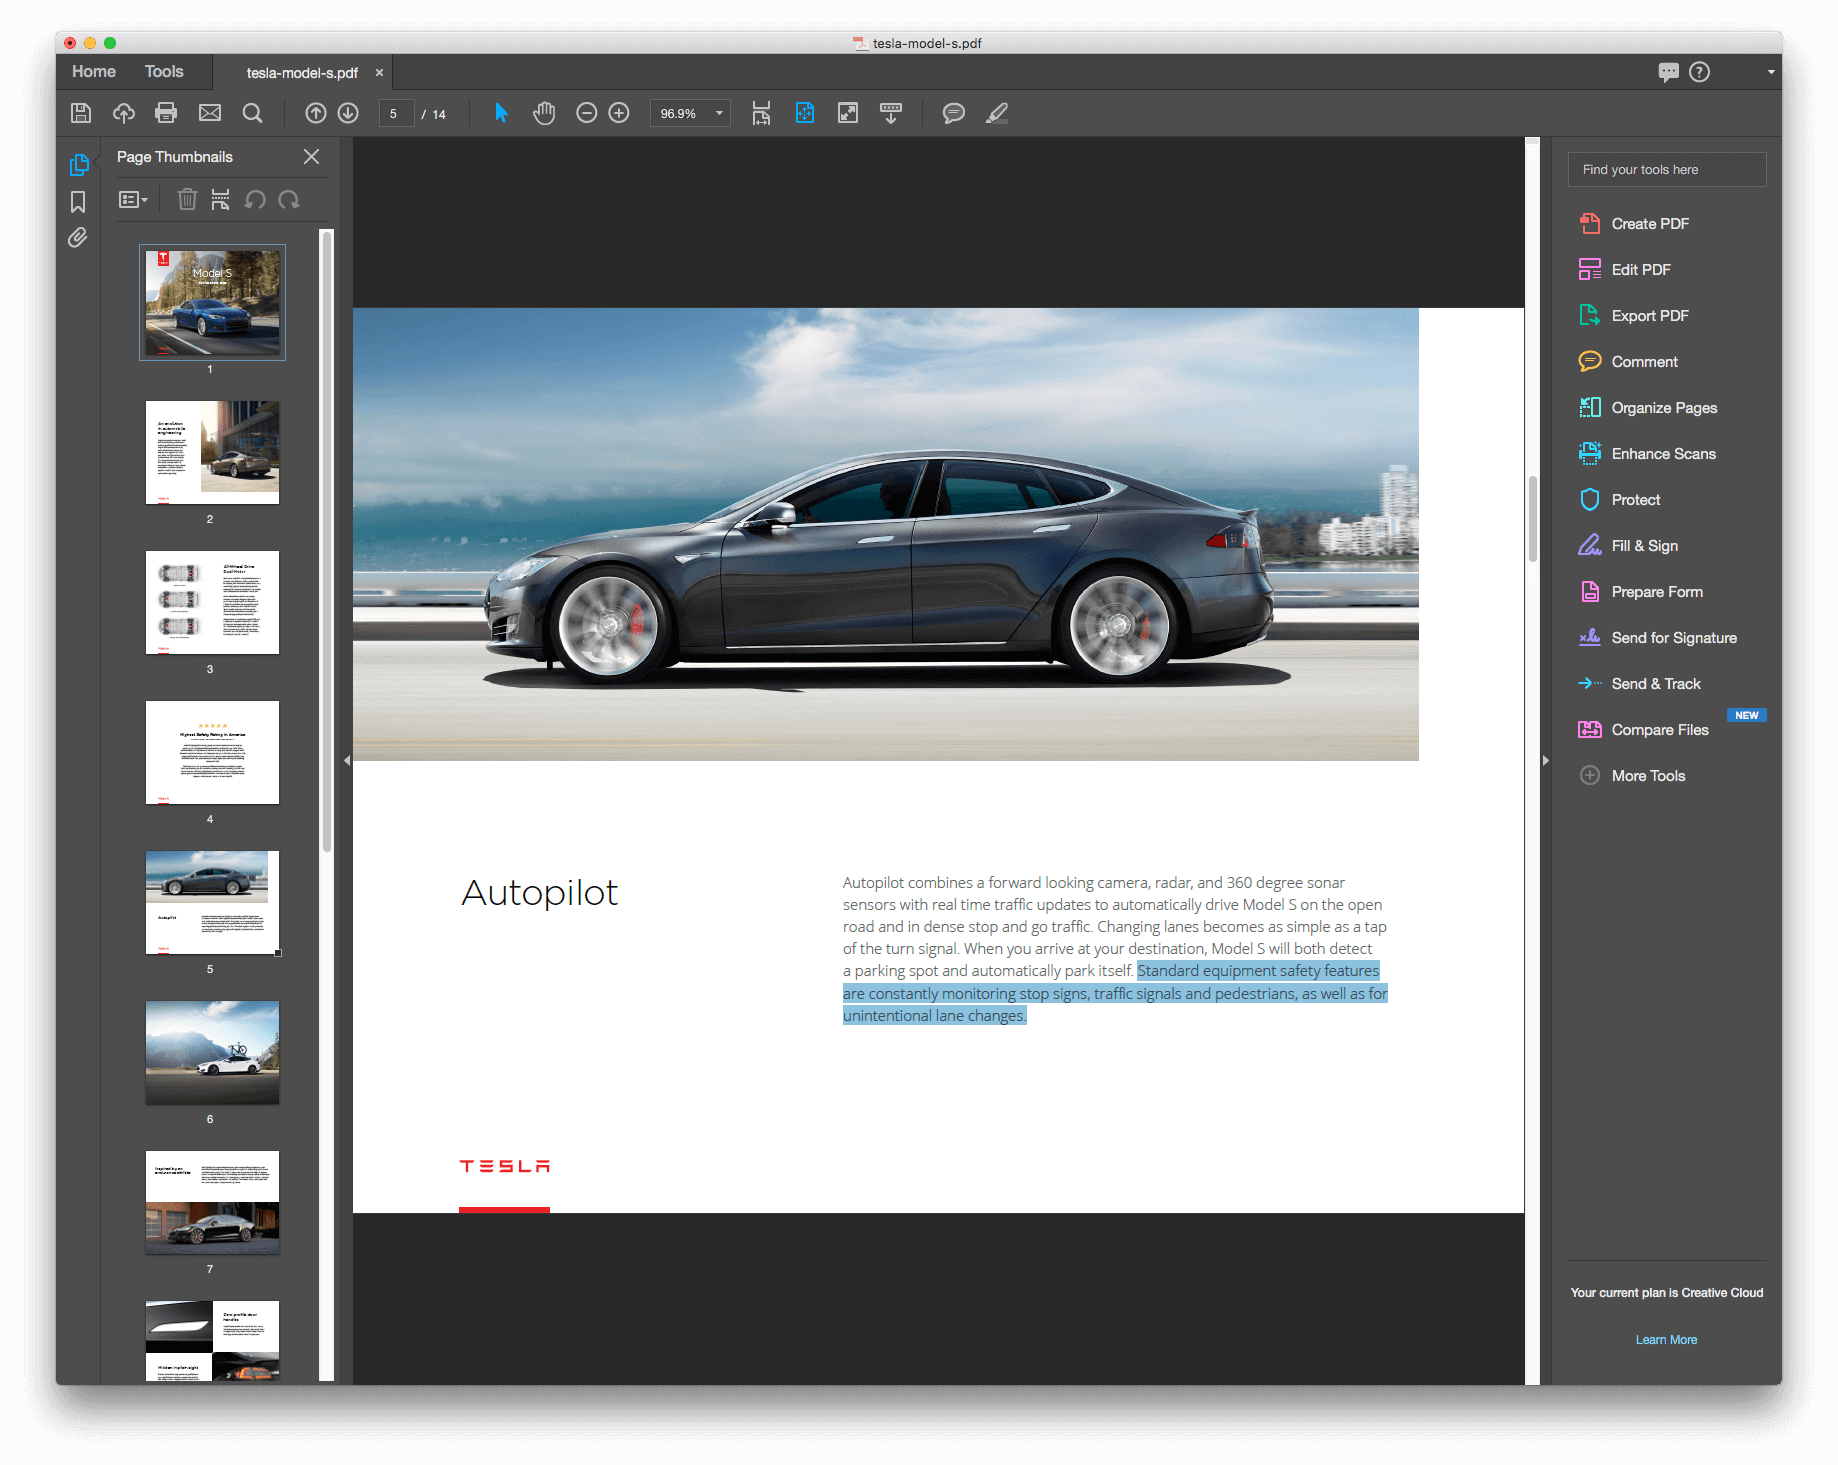Screen dimensions: 1838x1465
Task: Click the print pages thumbnail icon
Action: (x=220, y=200)
